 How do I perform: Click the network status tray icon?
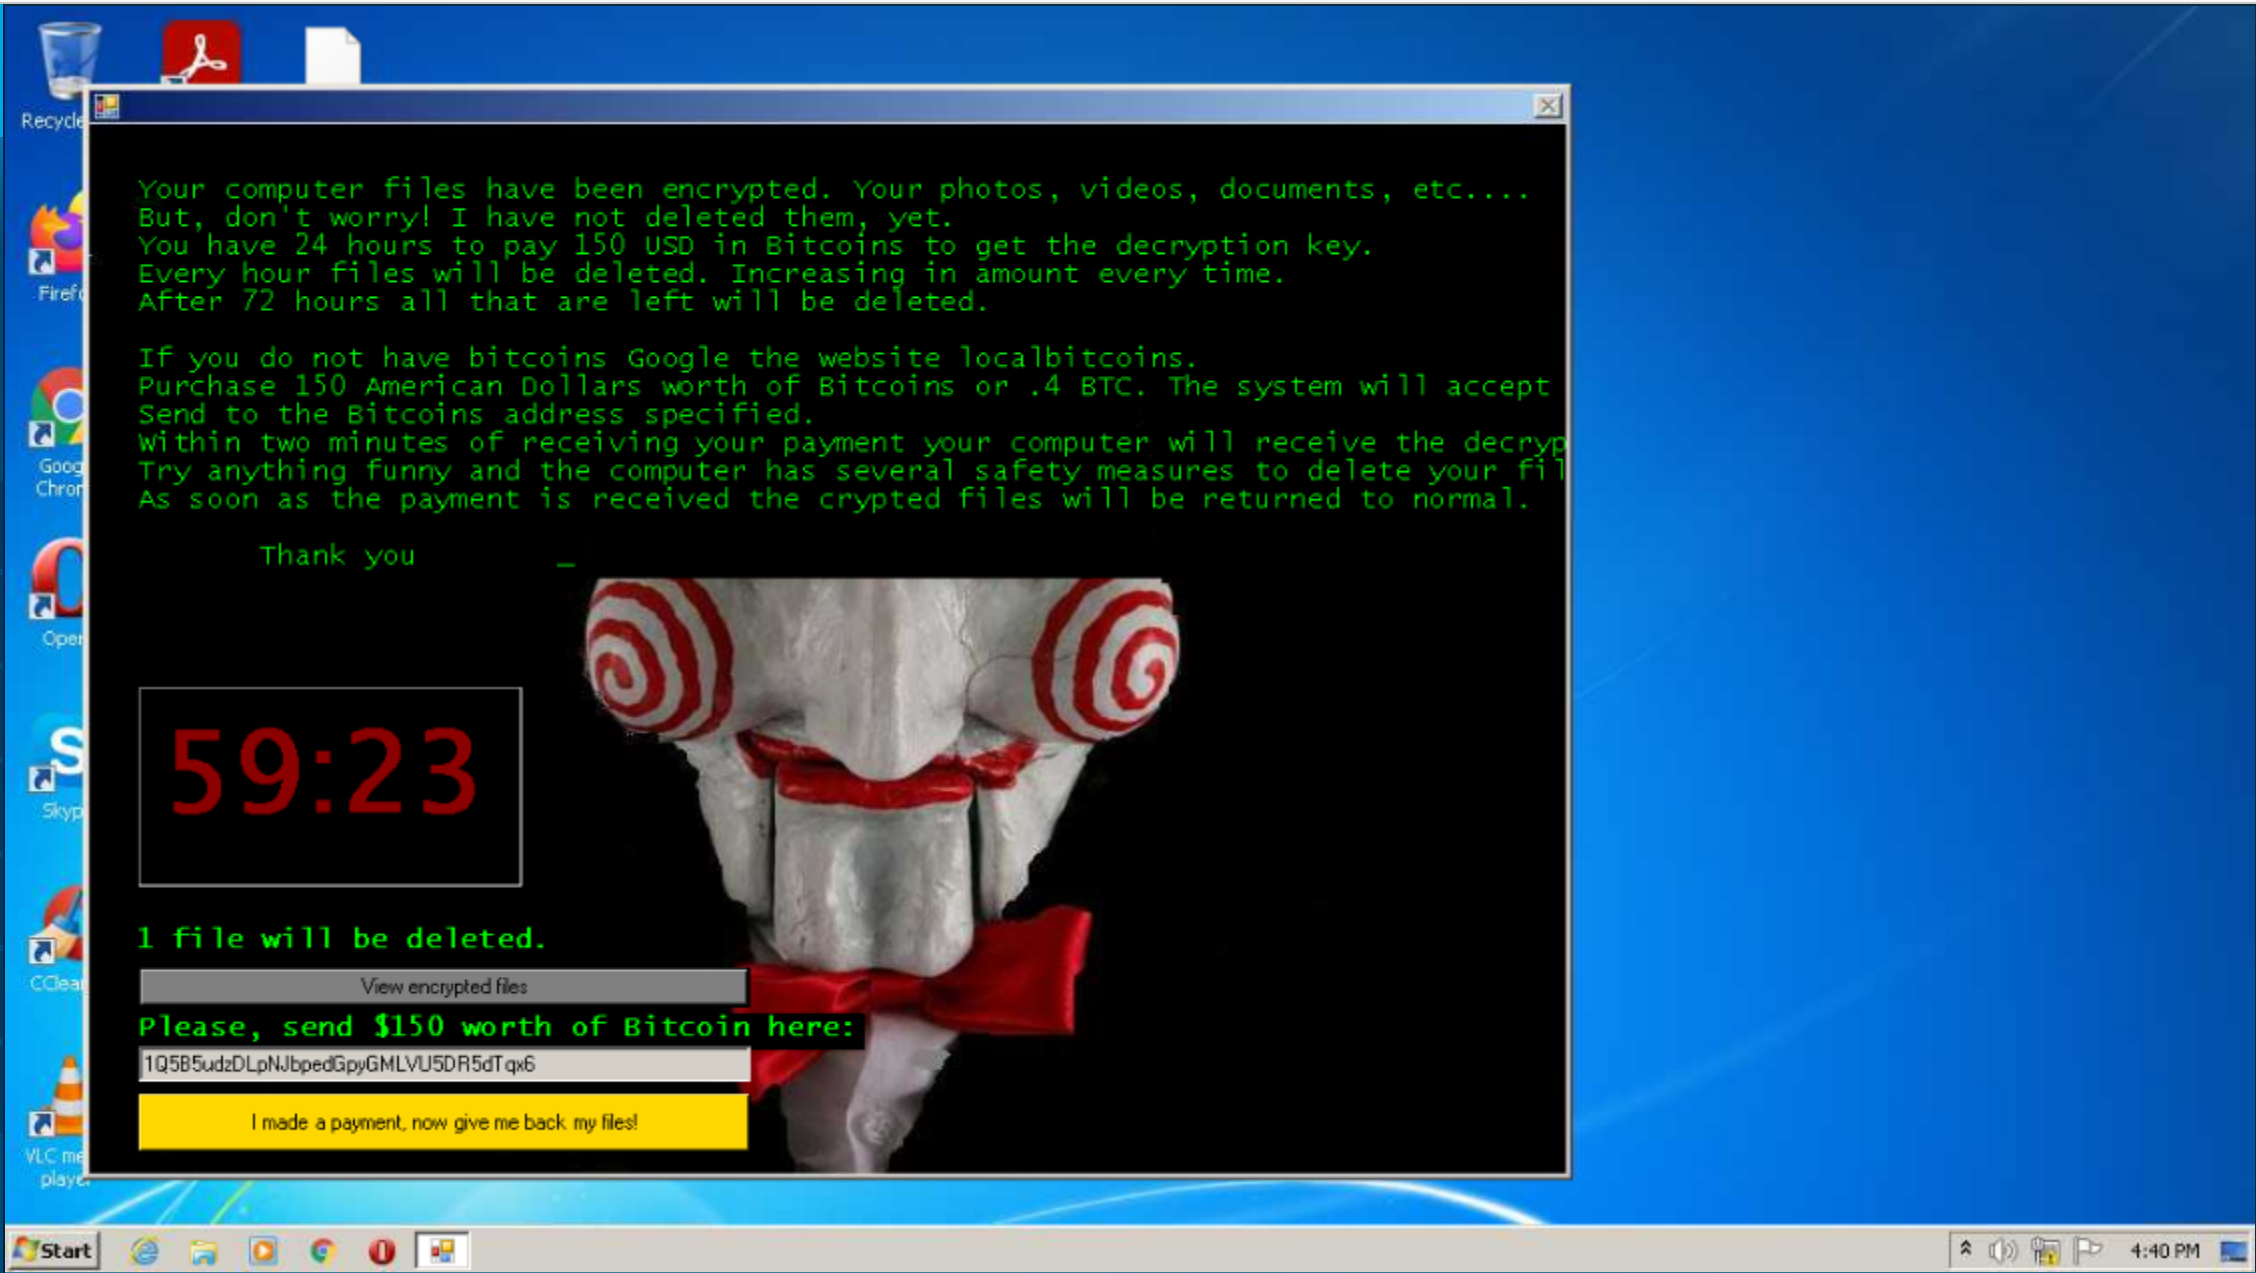pos(2045,1250)
